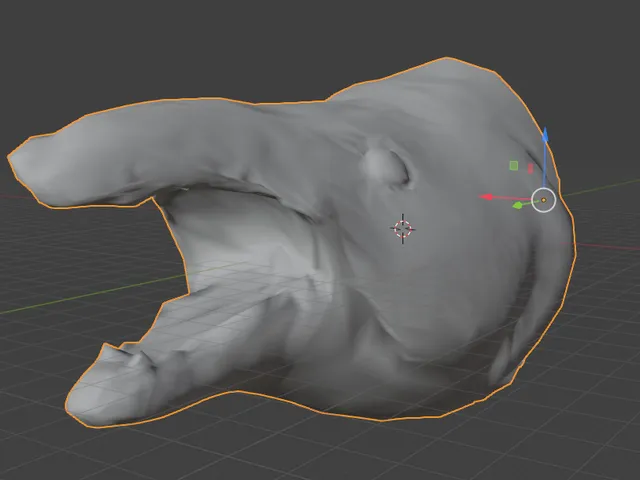Image resolution: width=640 pixels, height=480 pixels.
Task: Grab the blue Z-axis move arrow
Action: tap(545, 136)
